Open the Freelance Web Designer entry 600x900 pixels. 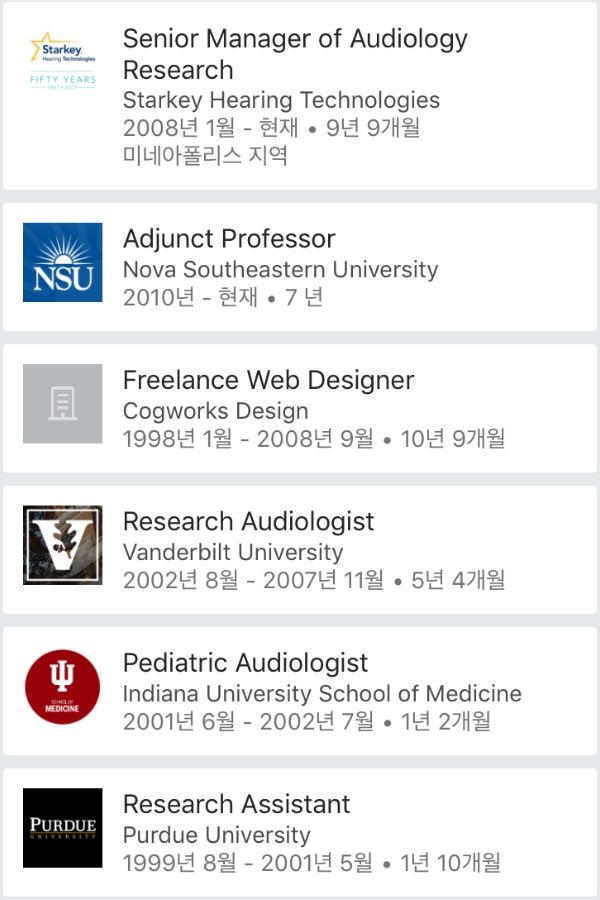click(x=269, y=380)
